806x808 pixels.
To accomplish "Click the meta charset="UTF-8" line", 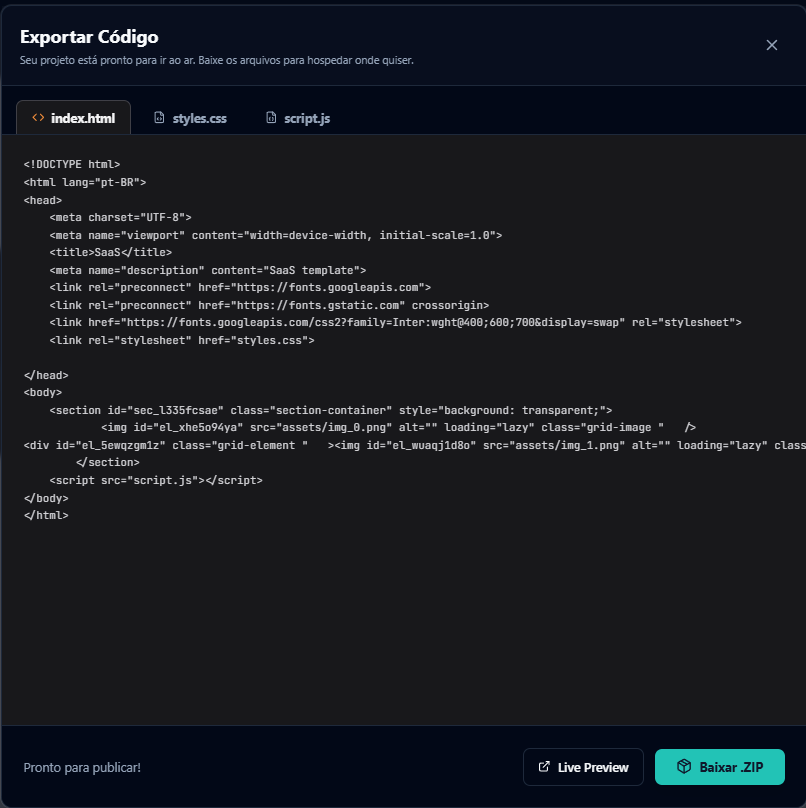I will click(x=121, y=217).
